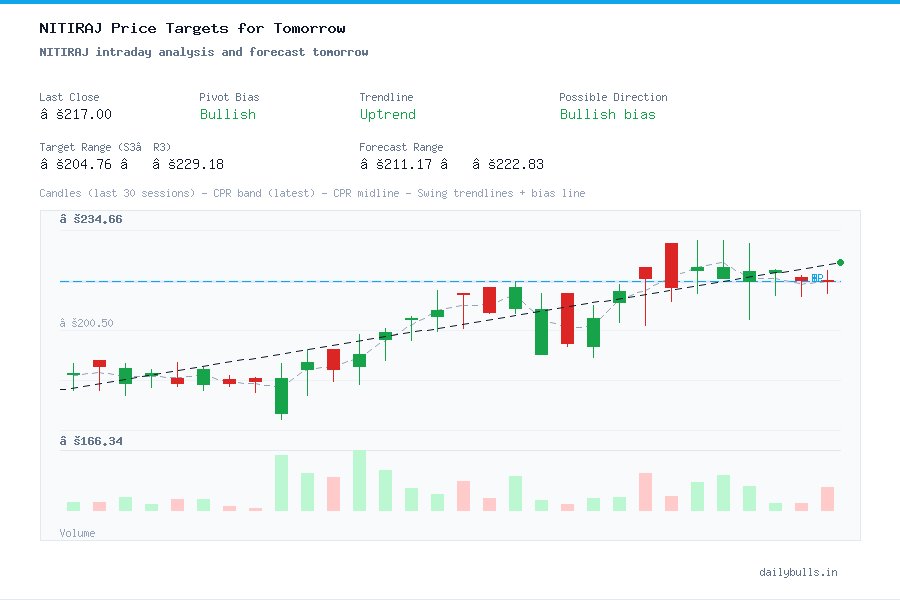This screenshot has width=900, height=600.
Task: Select the green forecast dot marker
Action: click(839, 262)
